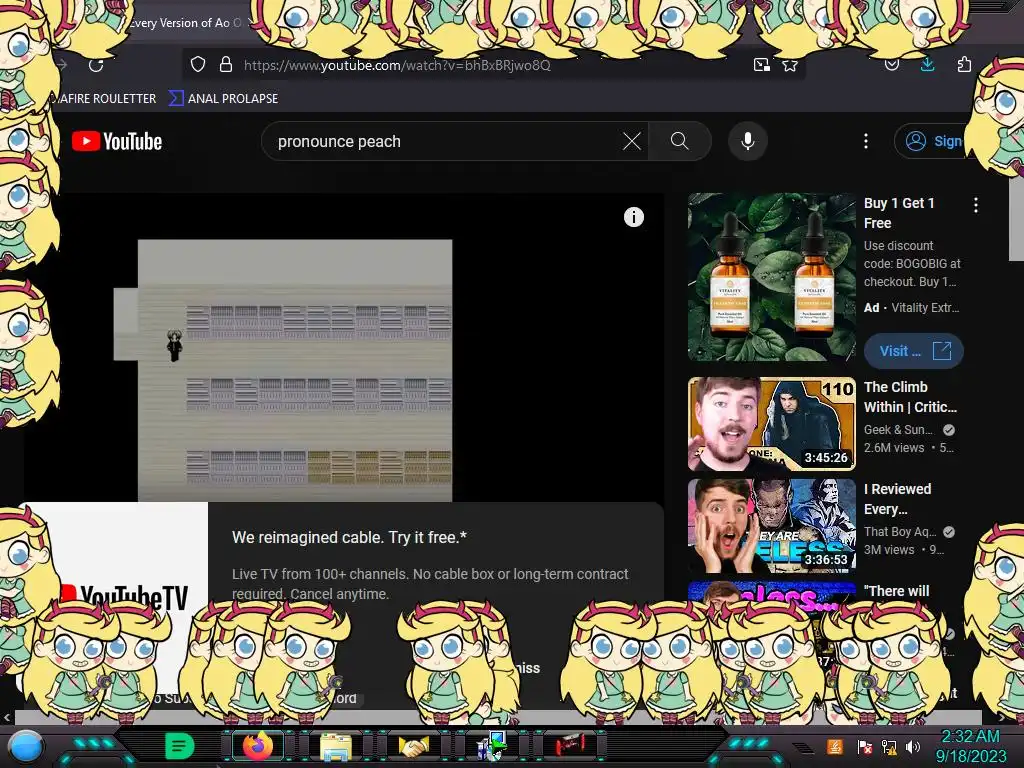Clear the search box with the X
This screenshot has height=768, width=1024.
pyautogui.click(x=632, y=141)
